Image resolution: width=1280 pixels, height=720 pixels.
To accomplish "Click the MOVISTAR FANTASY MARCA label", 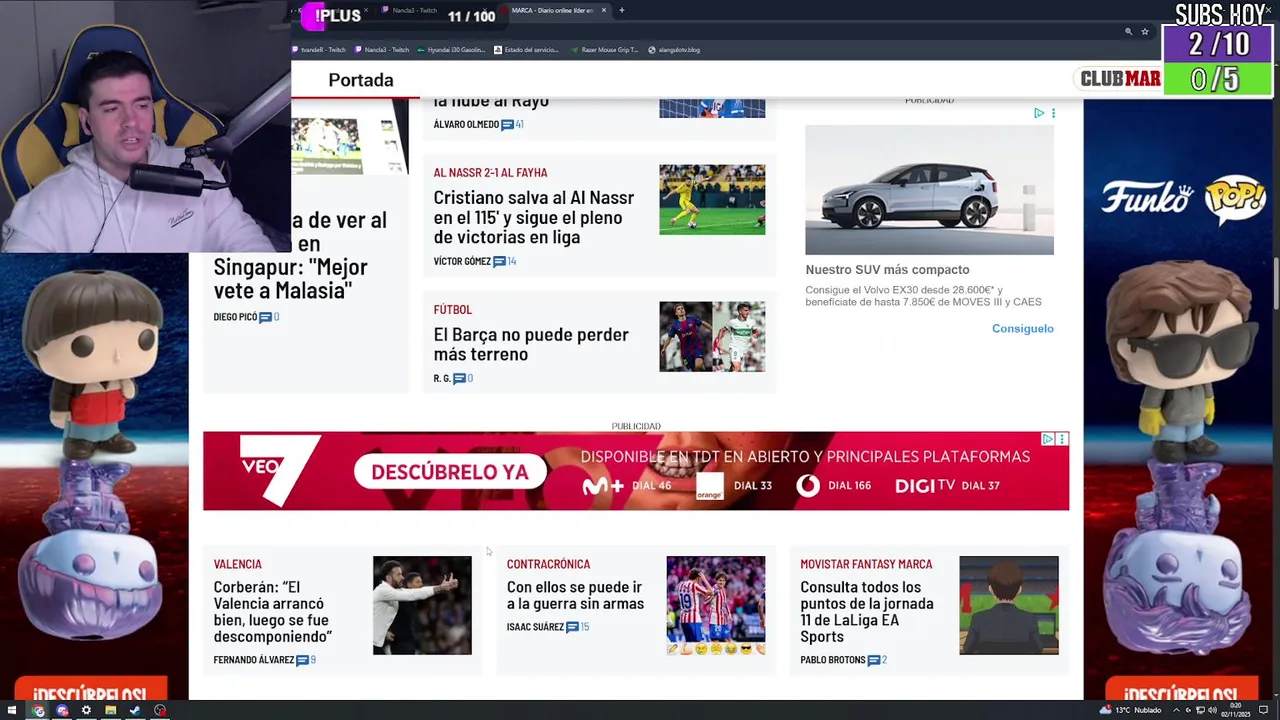I will 866,564.
